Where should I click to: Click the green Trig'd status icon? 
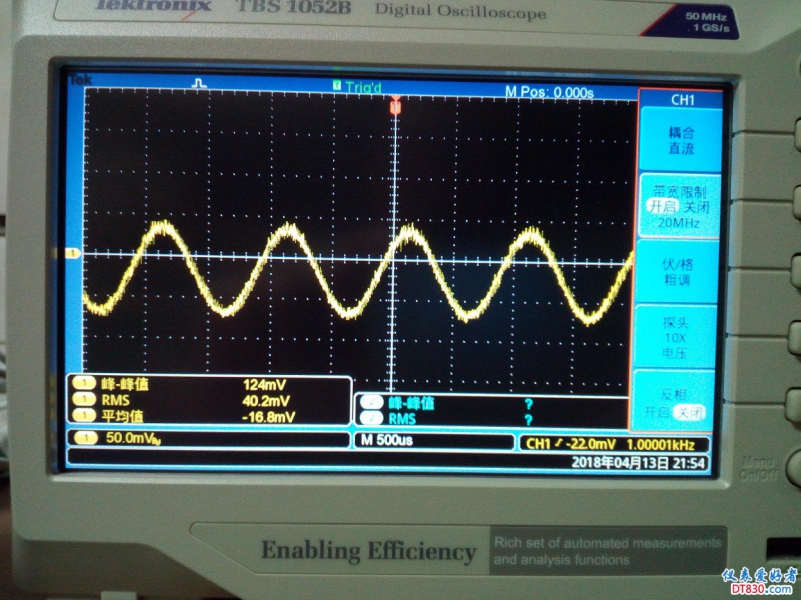pyautogui.click(x=338, y=87)
